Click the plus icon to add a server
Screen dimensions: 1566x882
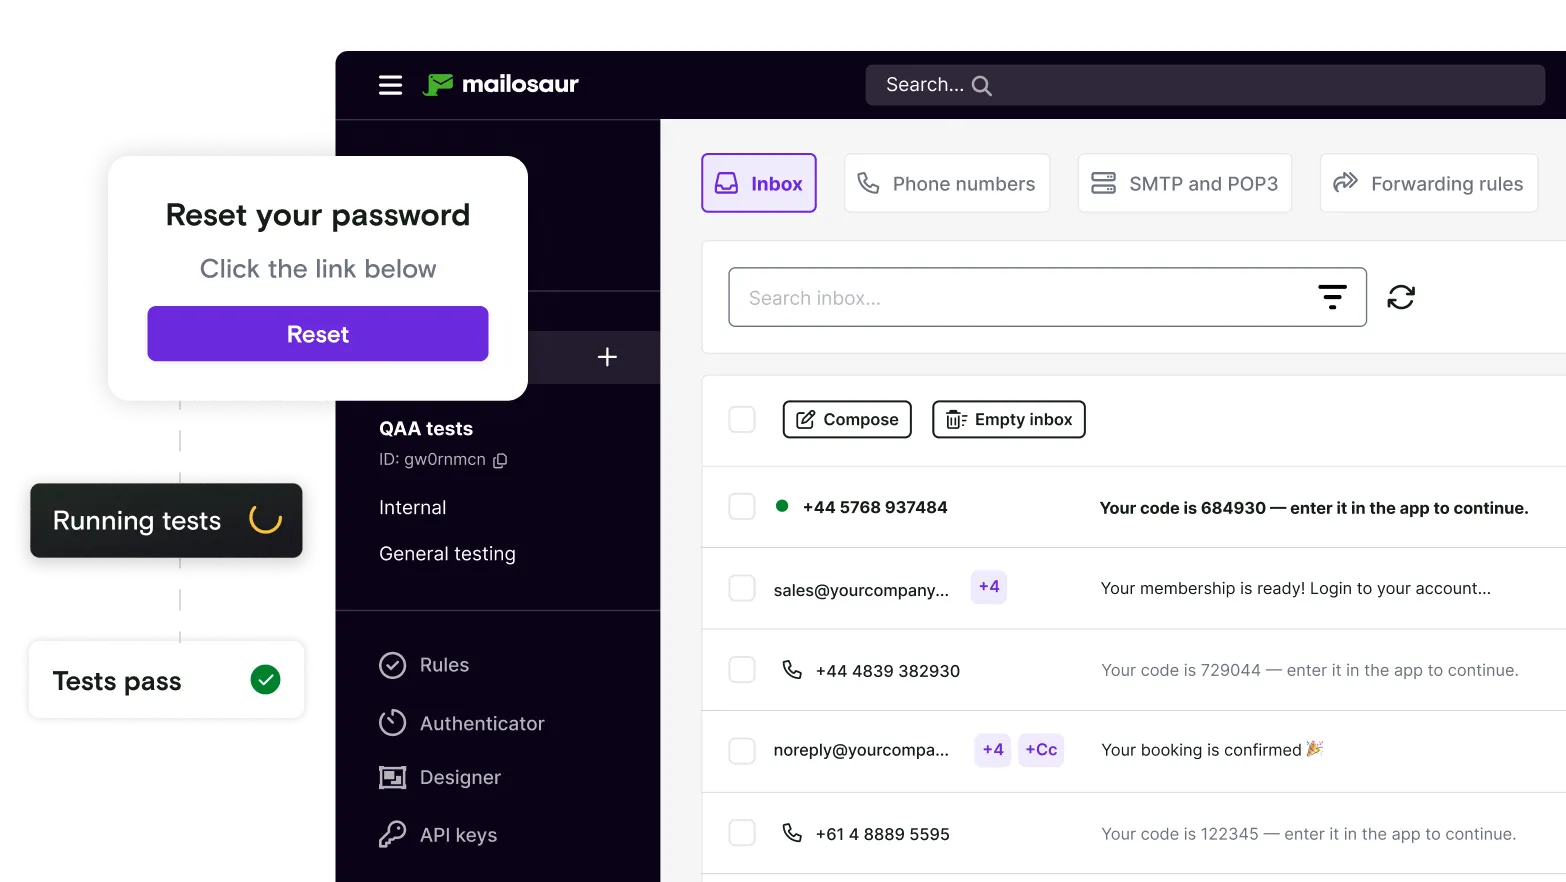(x=606, y=357)
